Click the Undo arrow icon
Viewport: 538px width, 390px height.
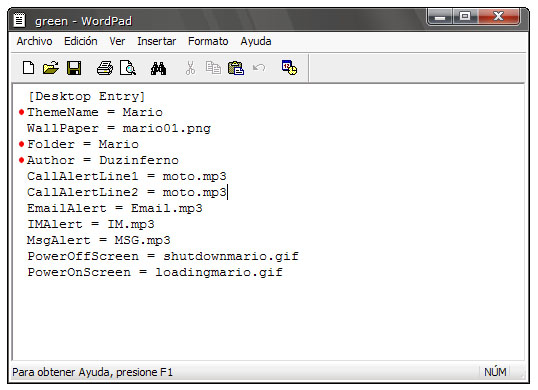259,68
